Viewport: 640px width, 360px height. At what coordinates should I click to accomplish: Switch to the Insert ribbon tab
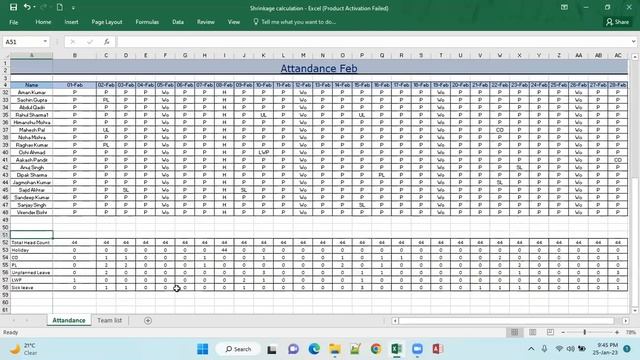click(71, 22)
